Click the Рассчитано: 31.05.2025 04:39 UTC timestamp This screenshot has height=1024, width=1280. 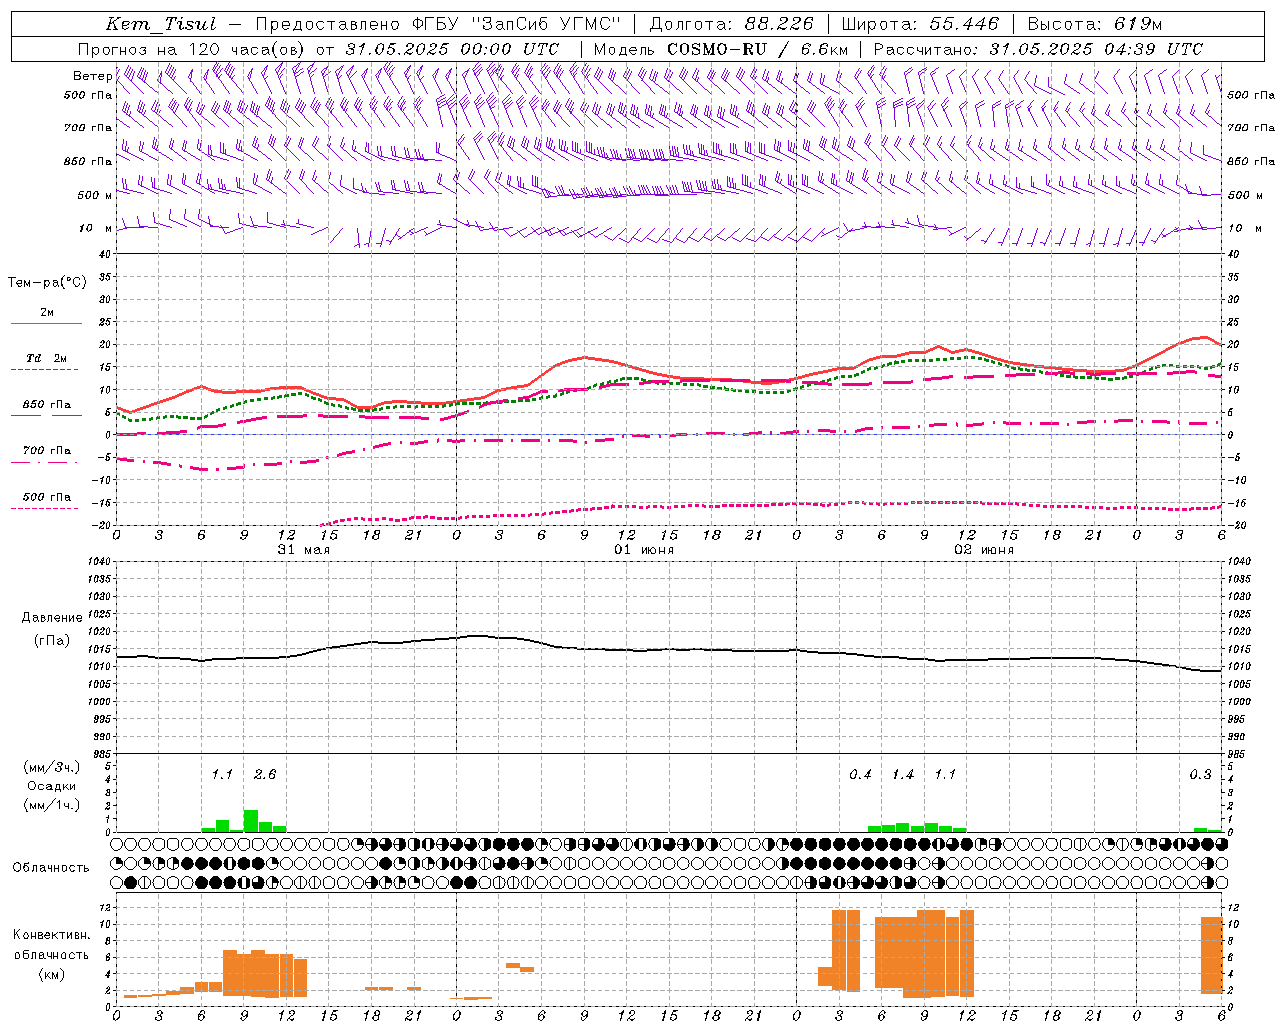[1038, 49]
